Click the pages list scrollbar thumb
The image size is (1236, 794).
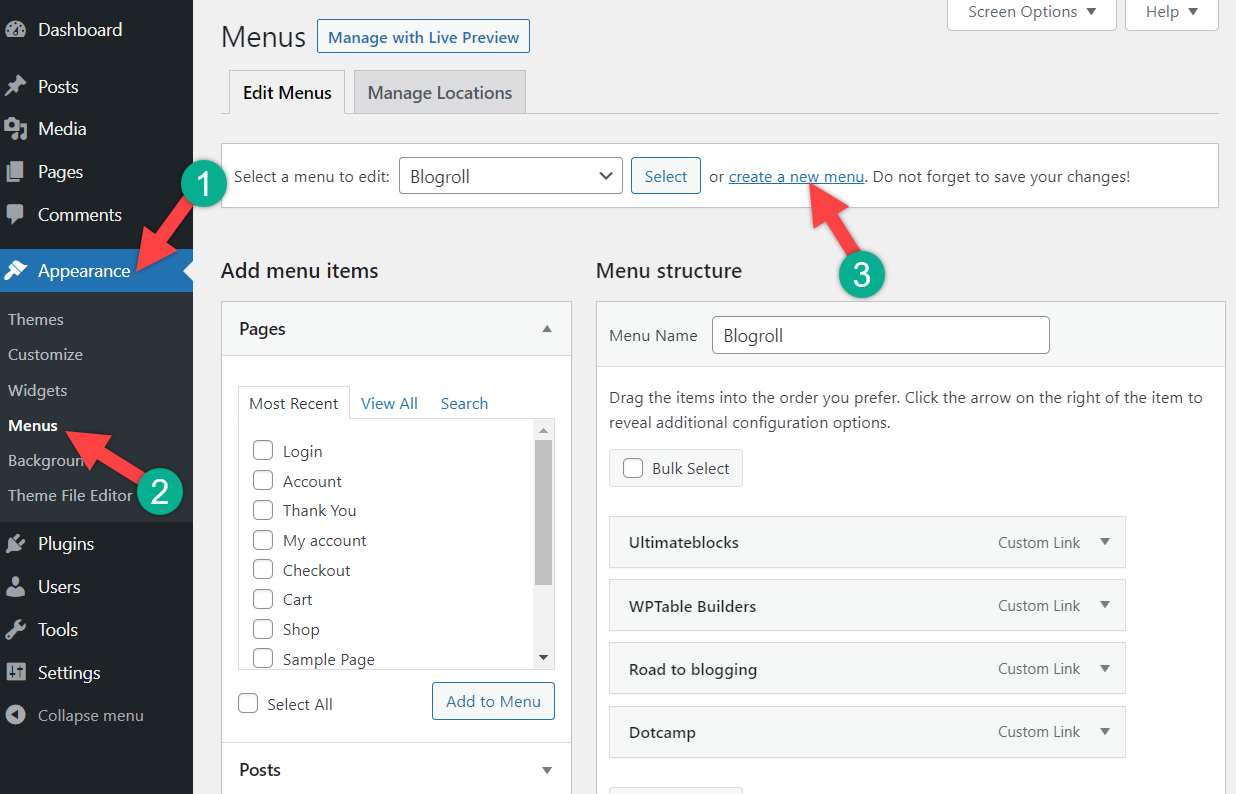coord(543,512)
